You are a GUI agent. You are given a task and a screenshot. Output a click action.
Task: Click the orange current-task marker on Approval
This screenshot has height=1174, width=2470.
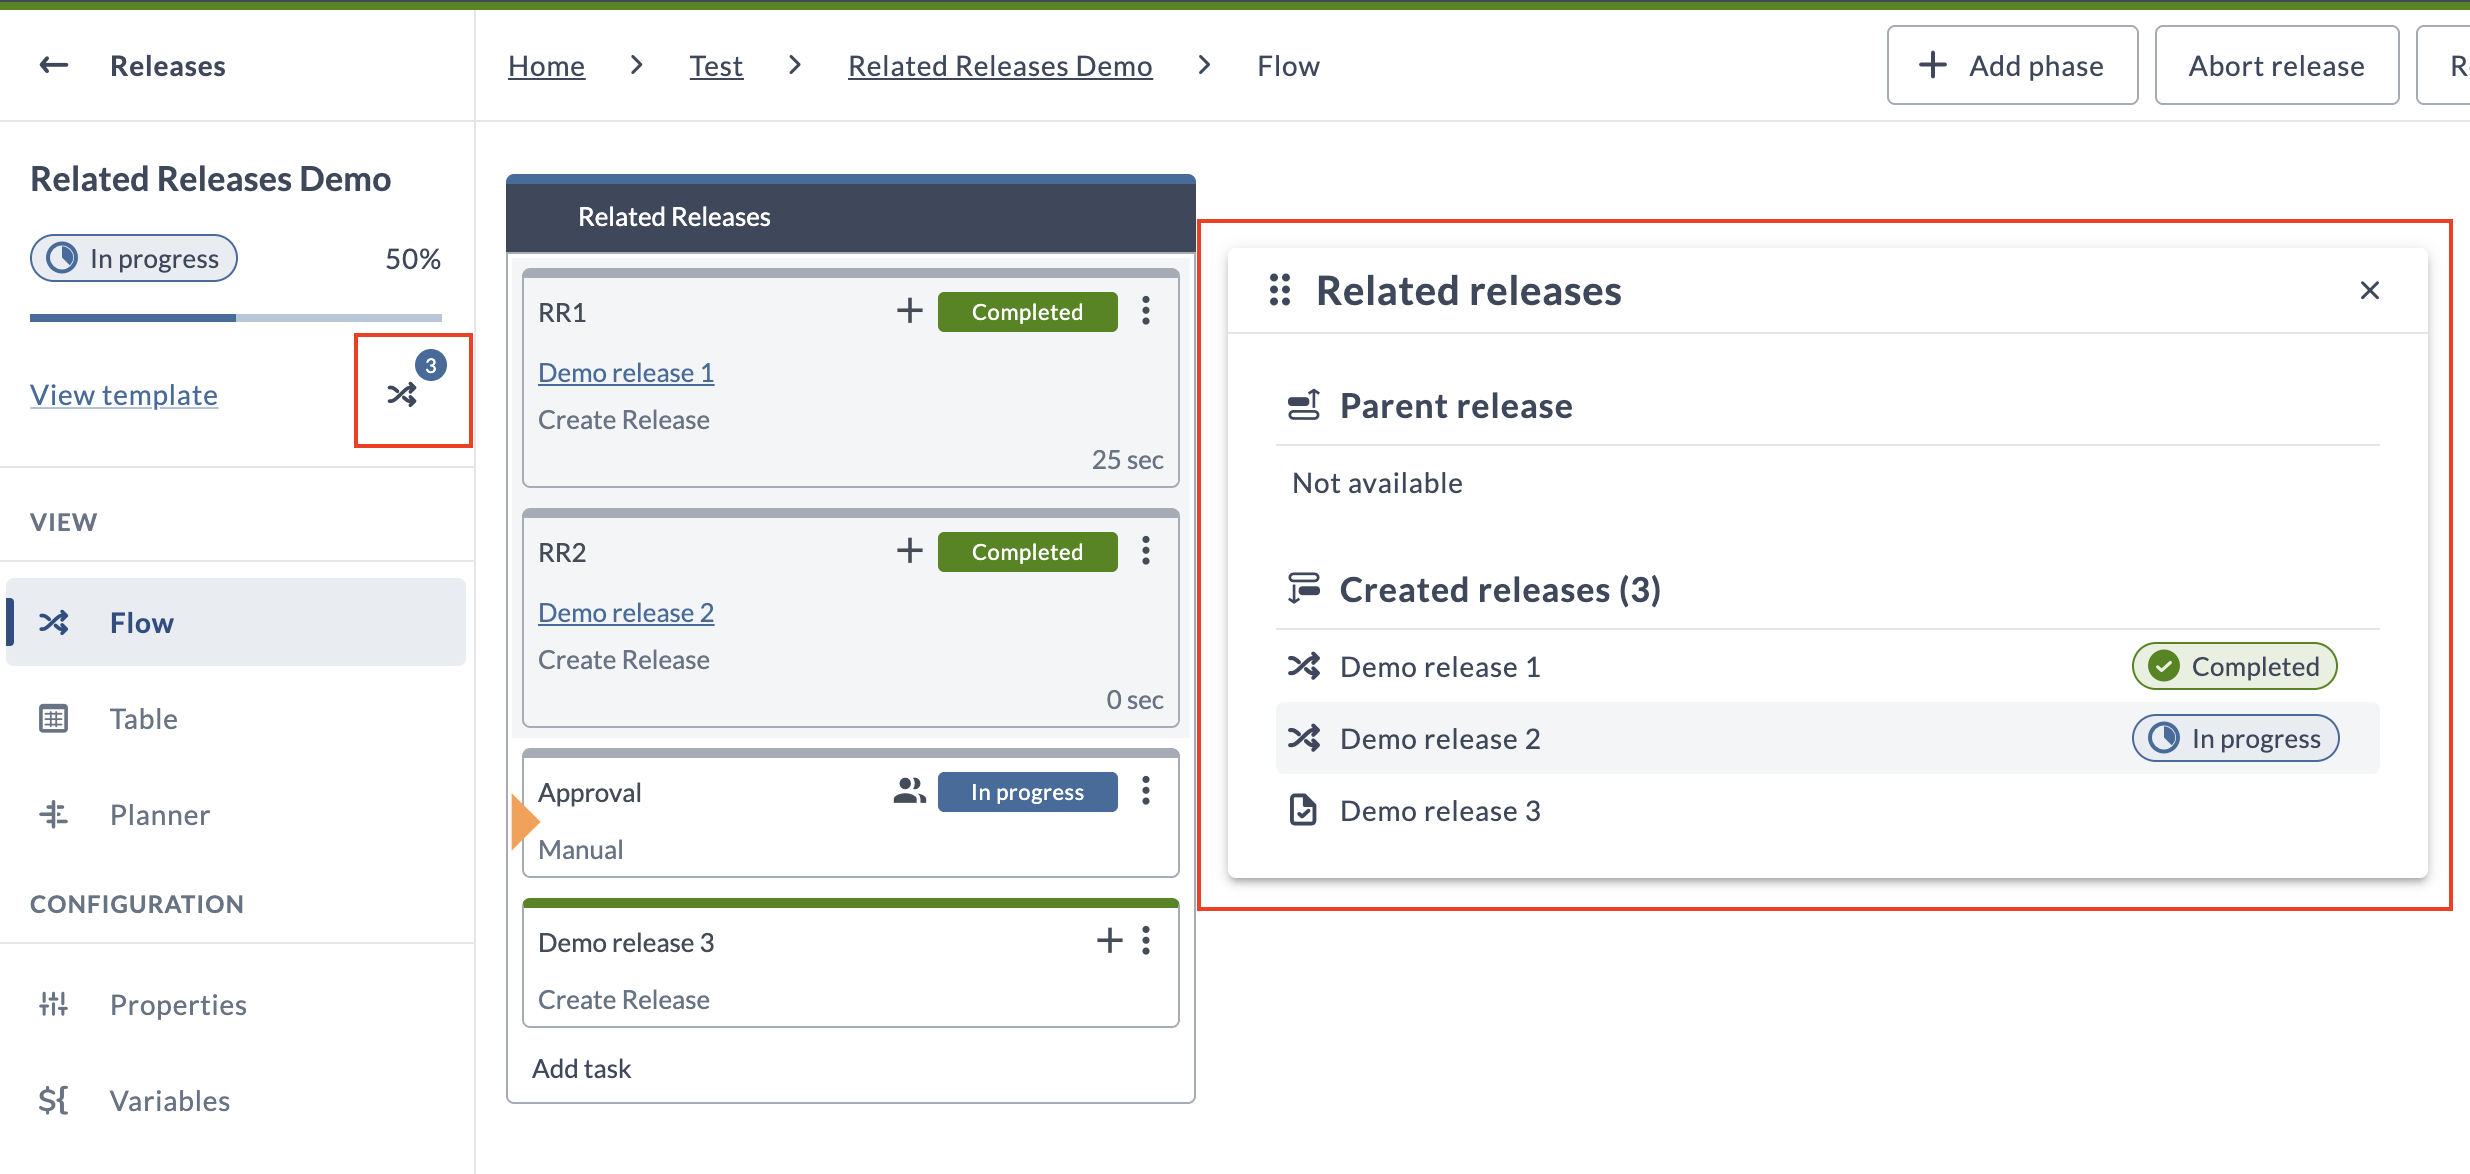(x=525, y=821)
